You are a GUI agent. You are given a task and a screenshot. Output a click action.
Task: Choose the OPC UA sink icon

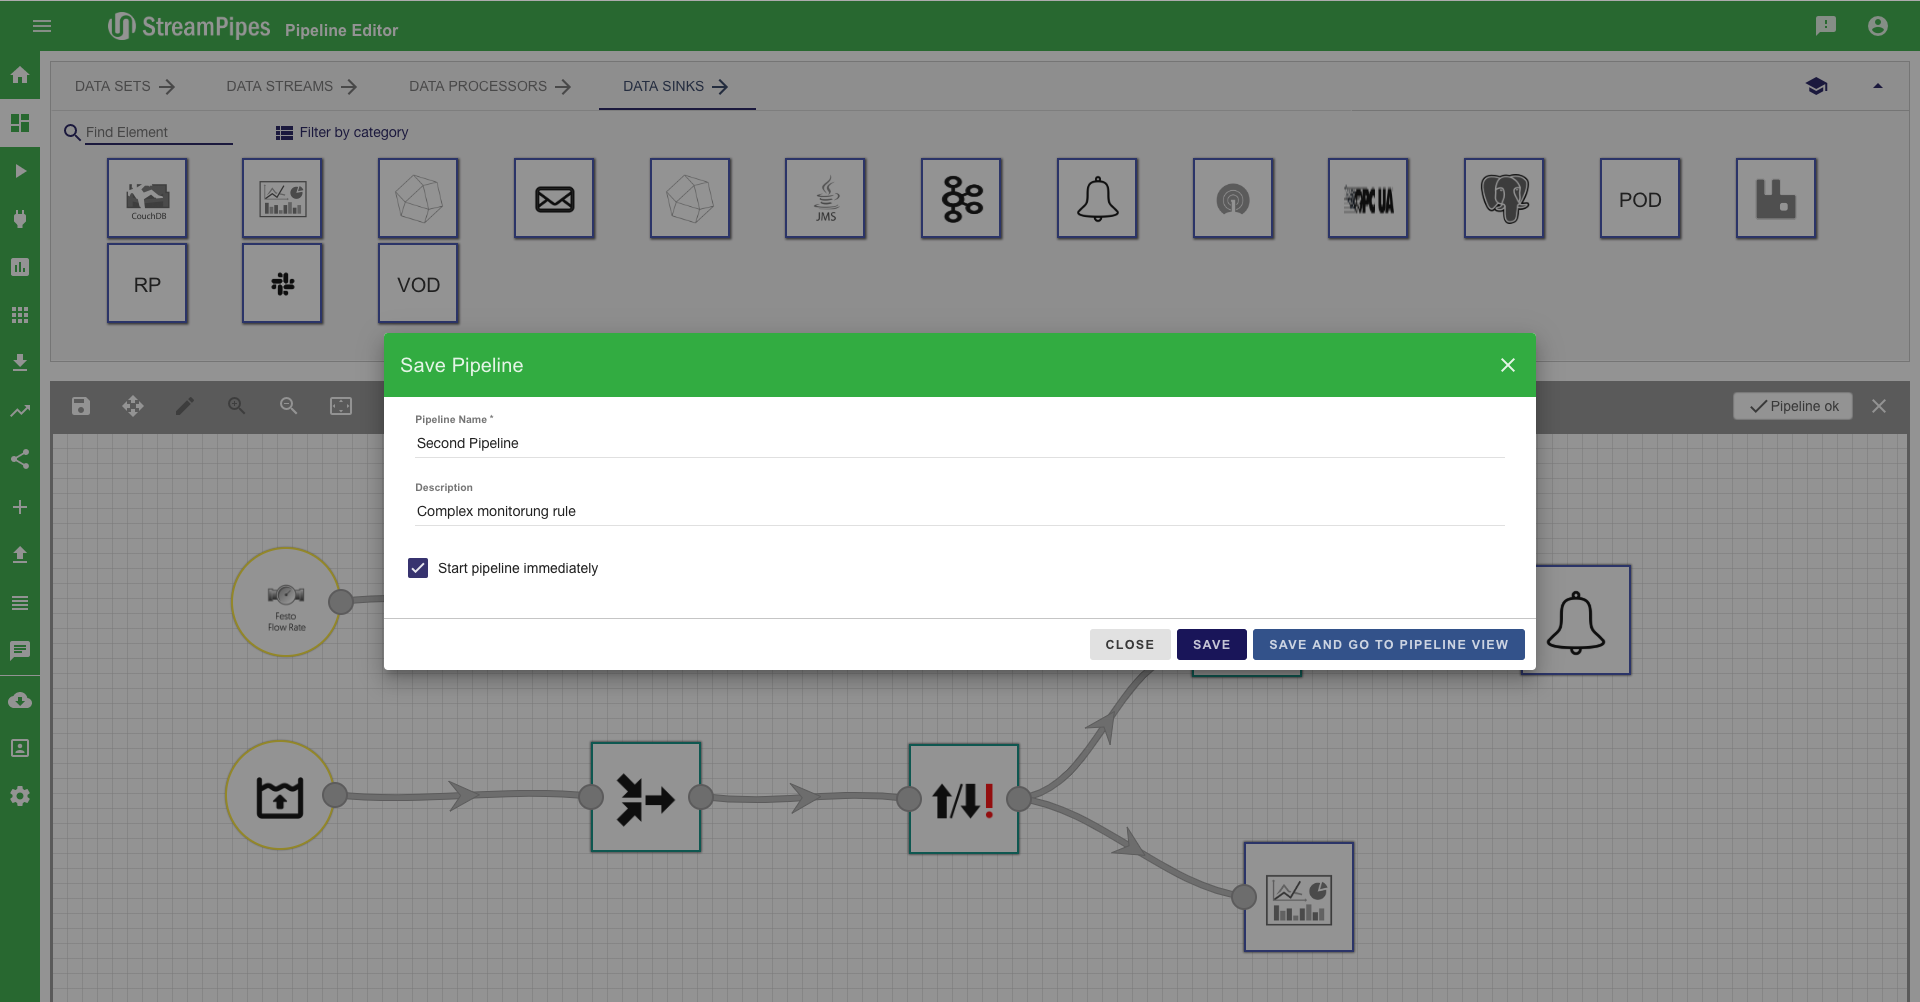1368,199
